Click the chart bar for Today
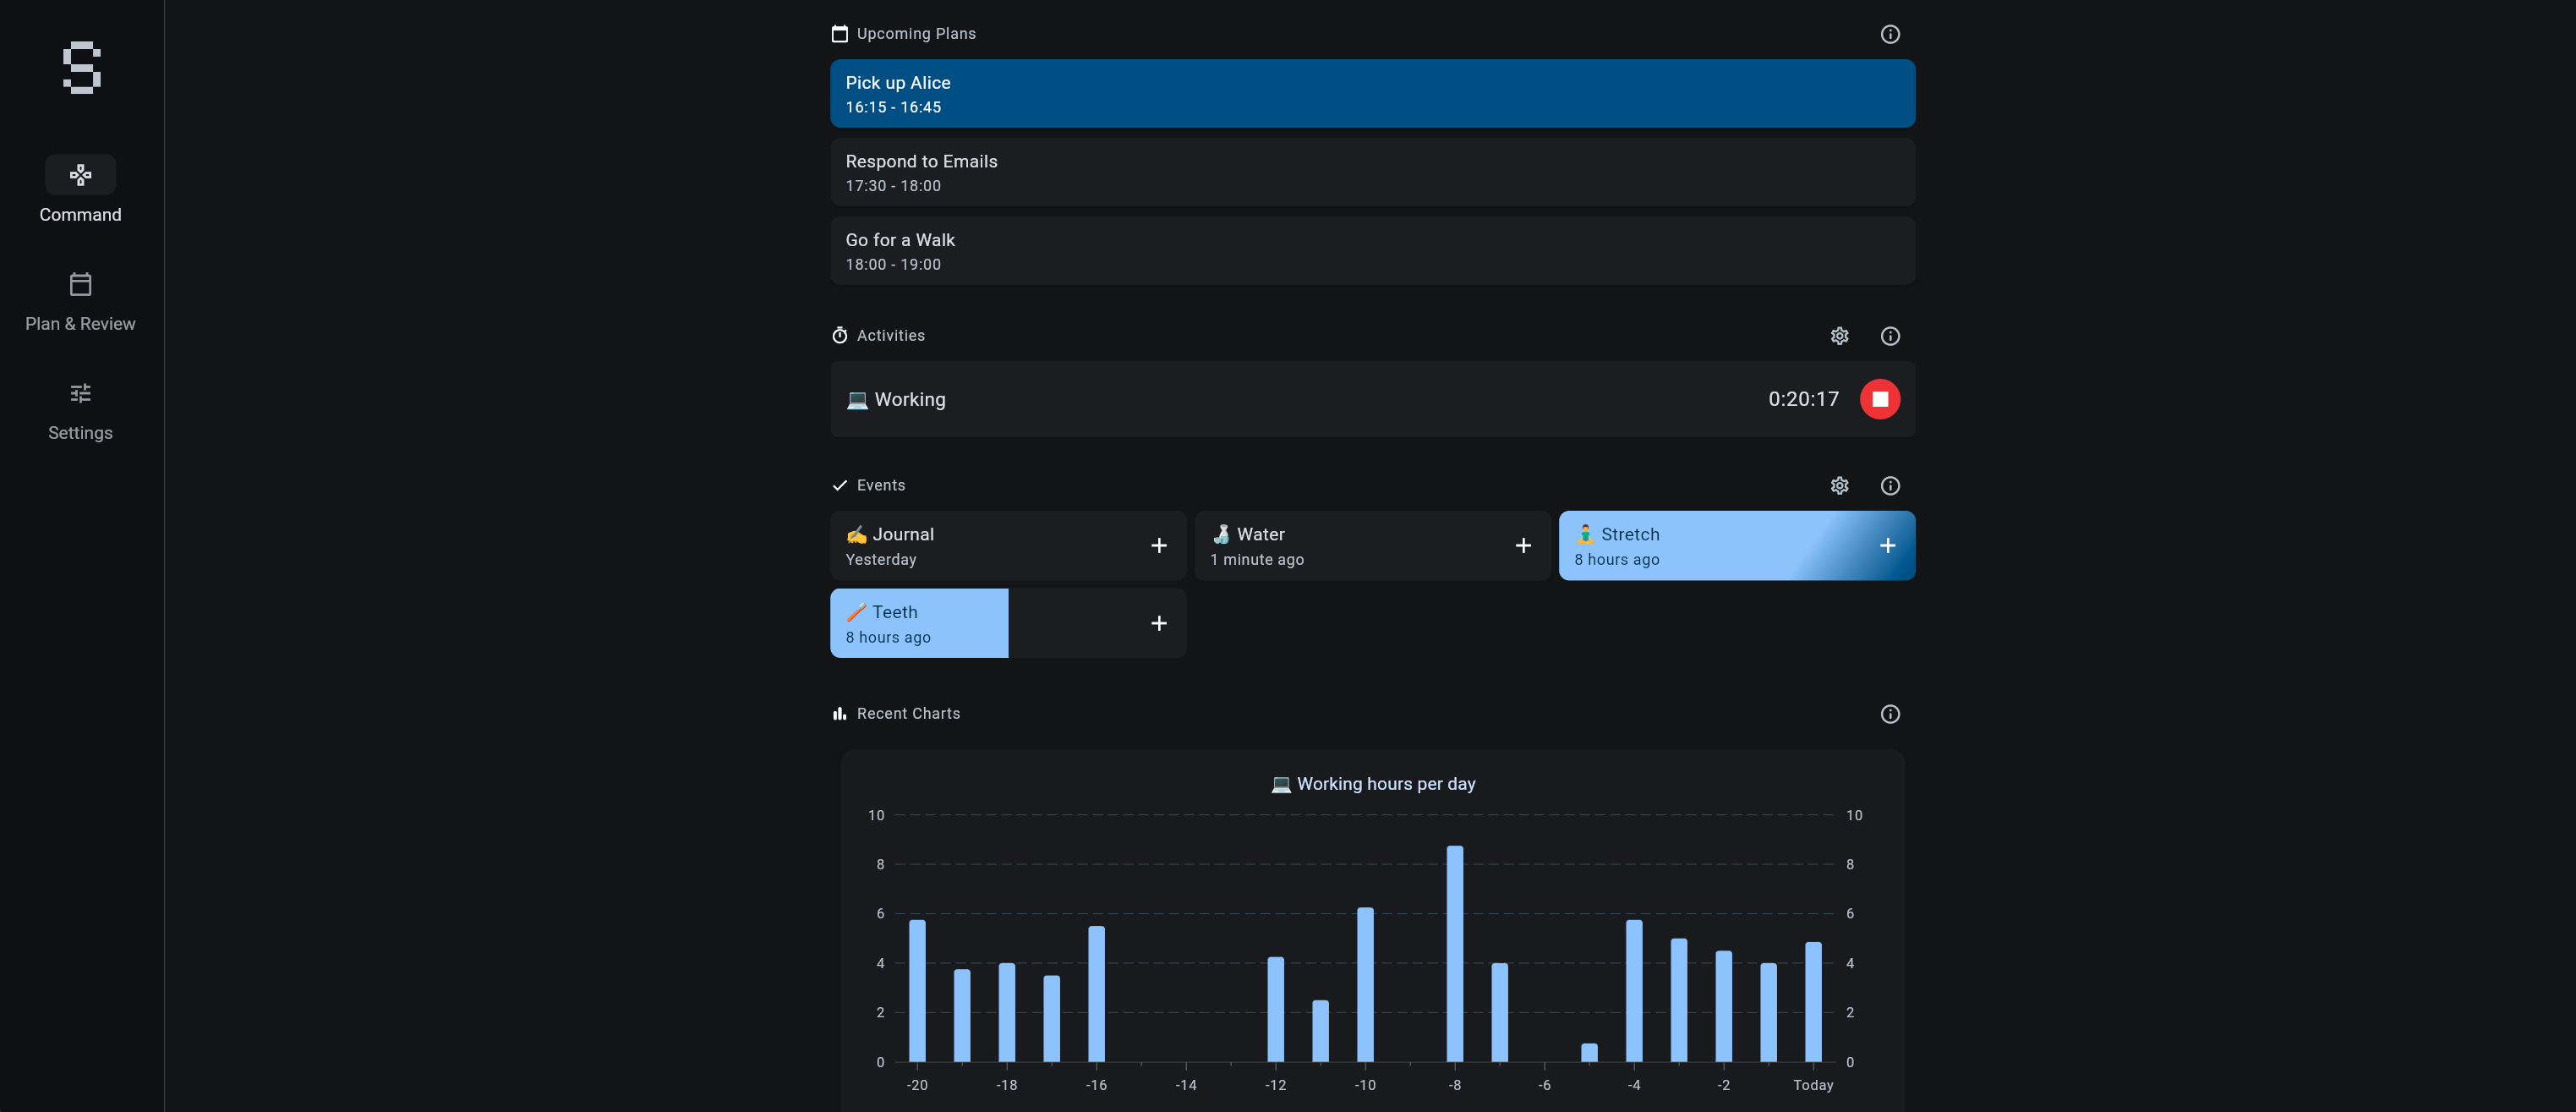 click(1813, 1002)
